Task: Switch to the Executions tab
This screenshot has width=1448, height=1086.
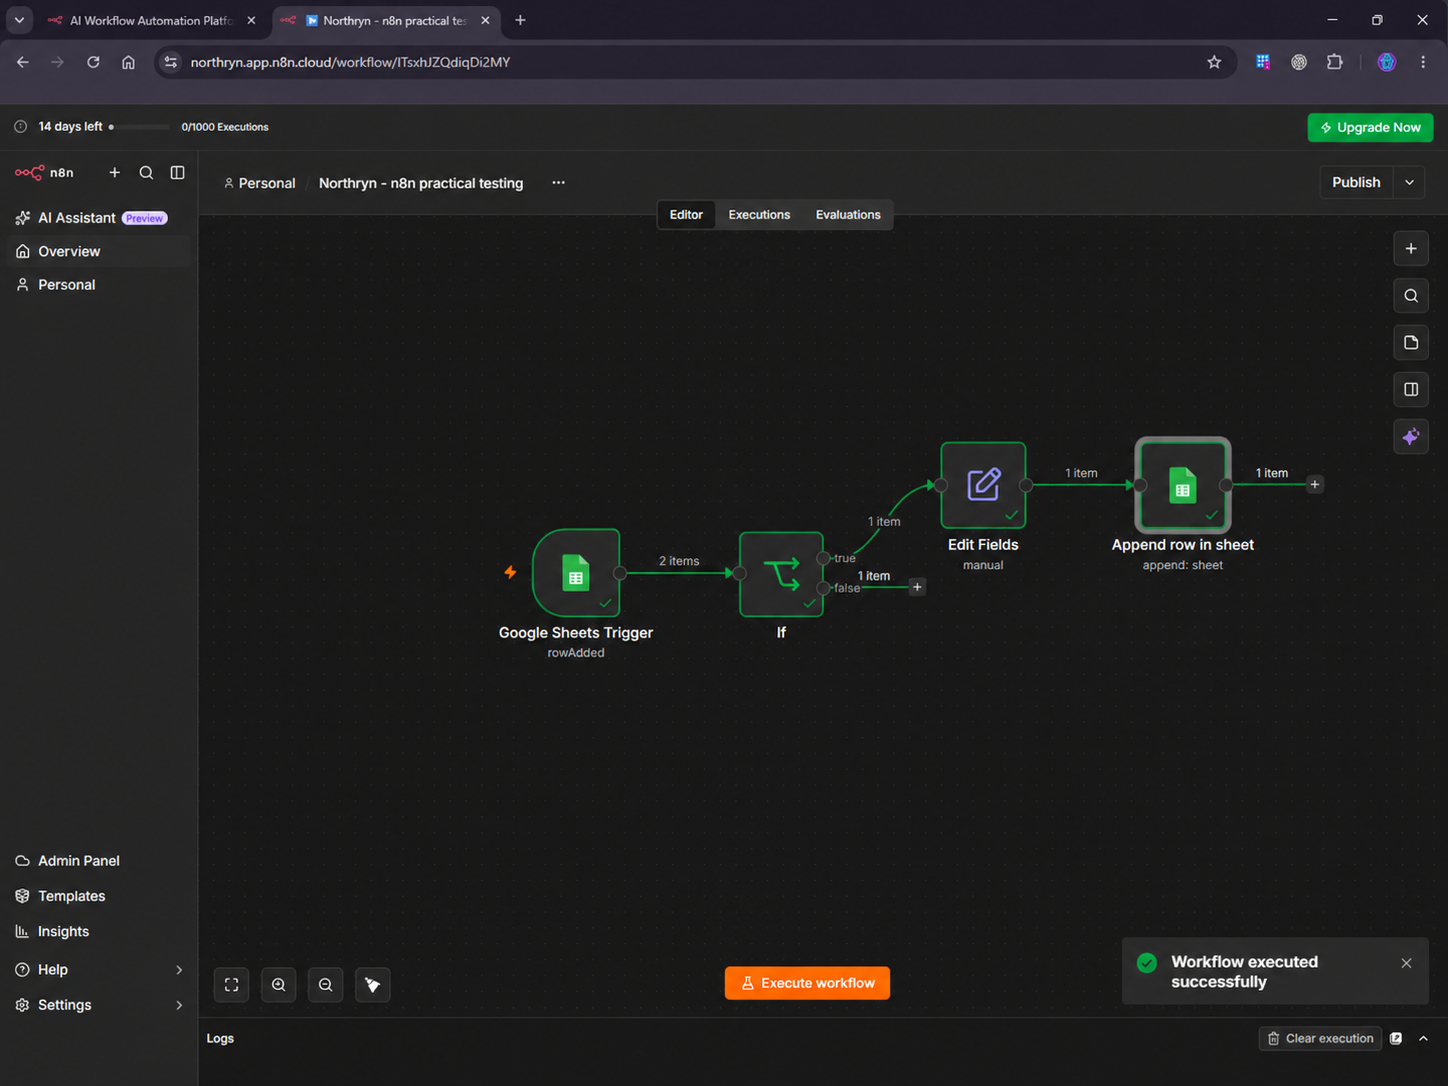Action: [x=759, y=215]
